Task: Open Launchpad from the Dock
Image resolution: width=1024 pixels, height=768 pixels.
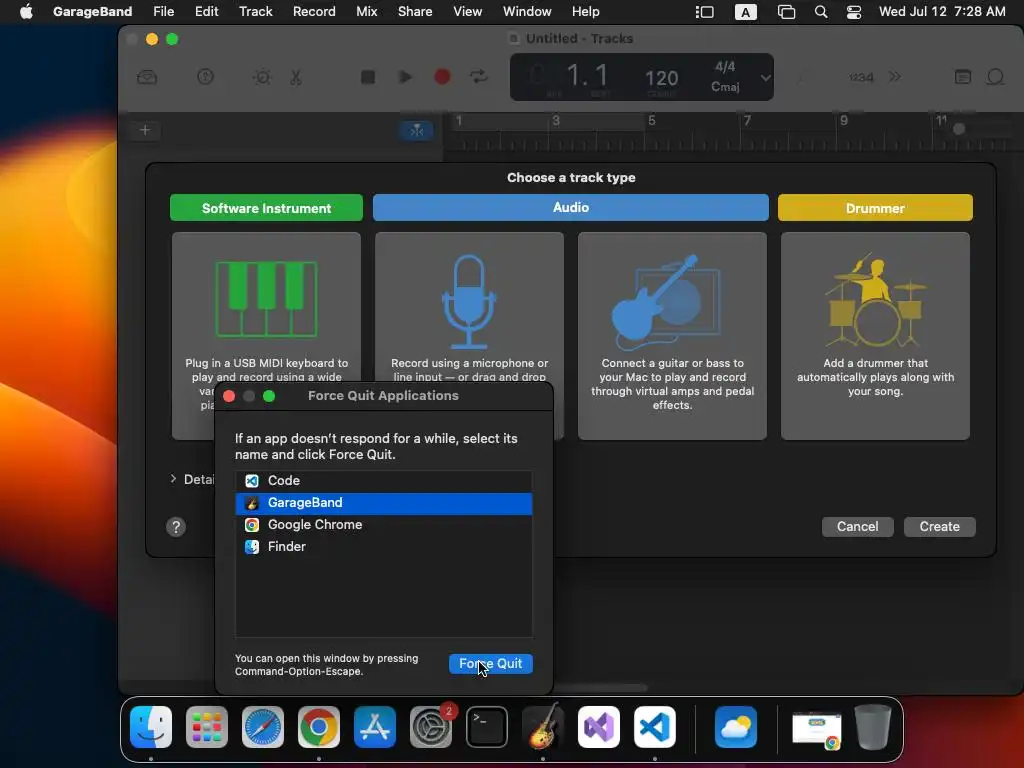Action: pos(207,727)
